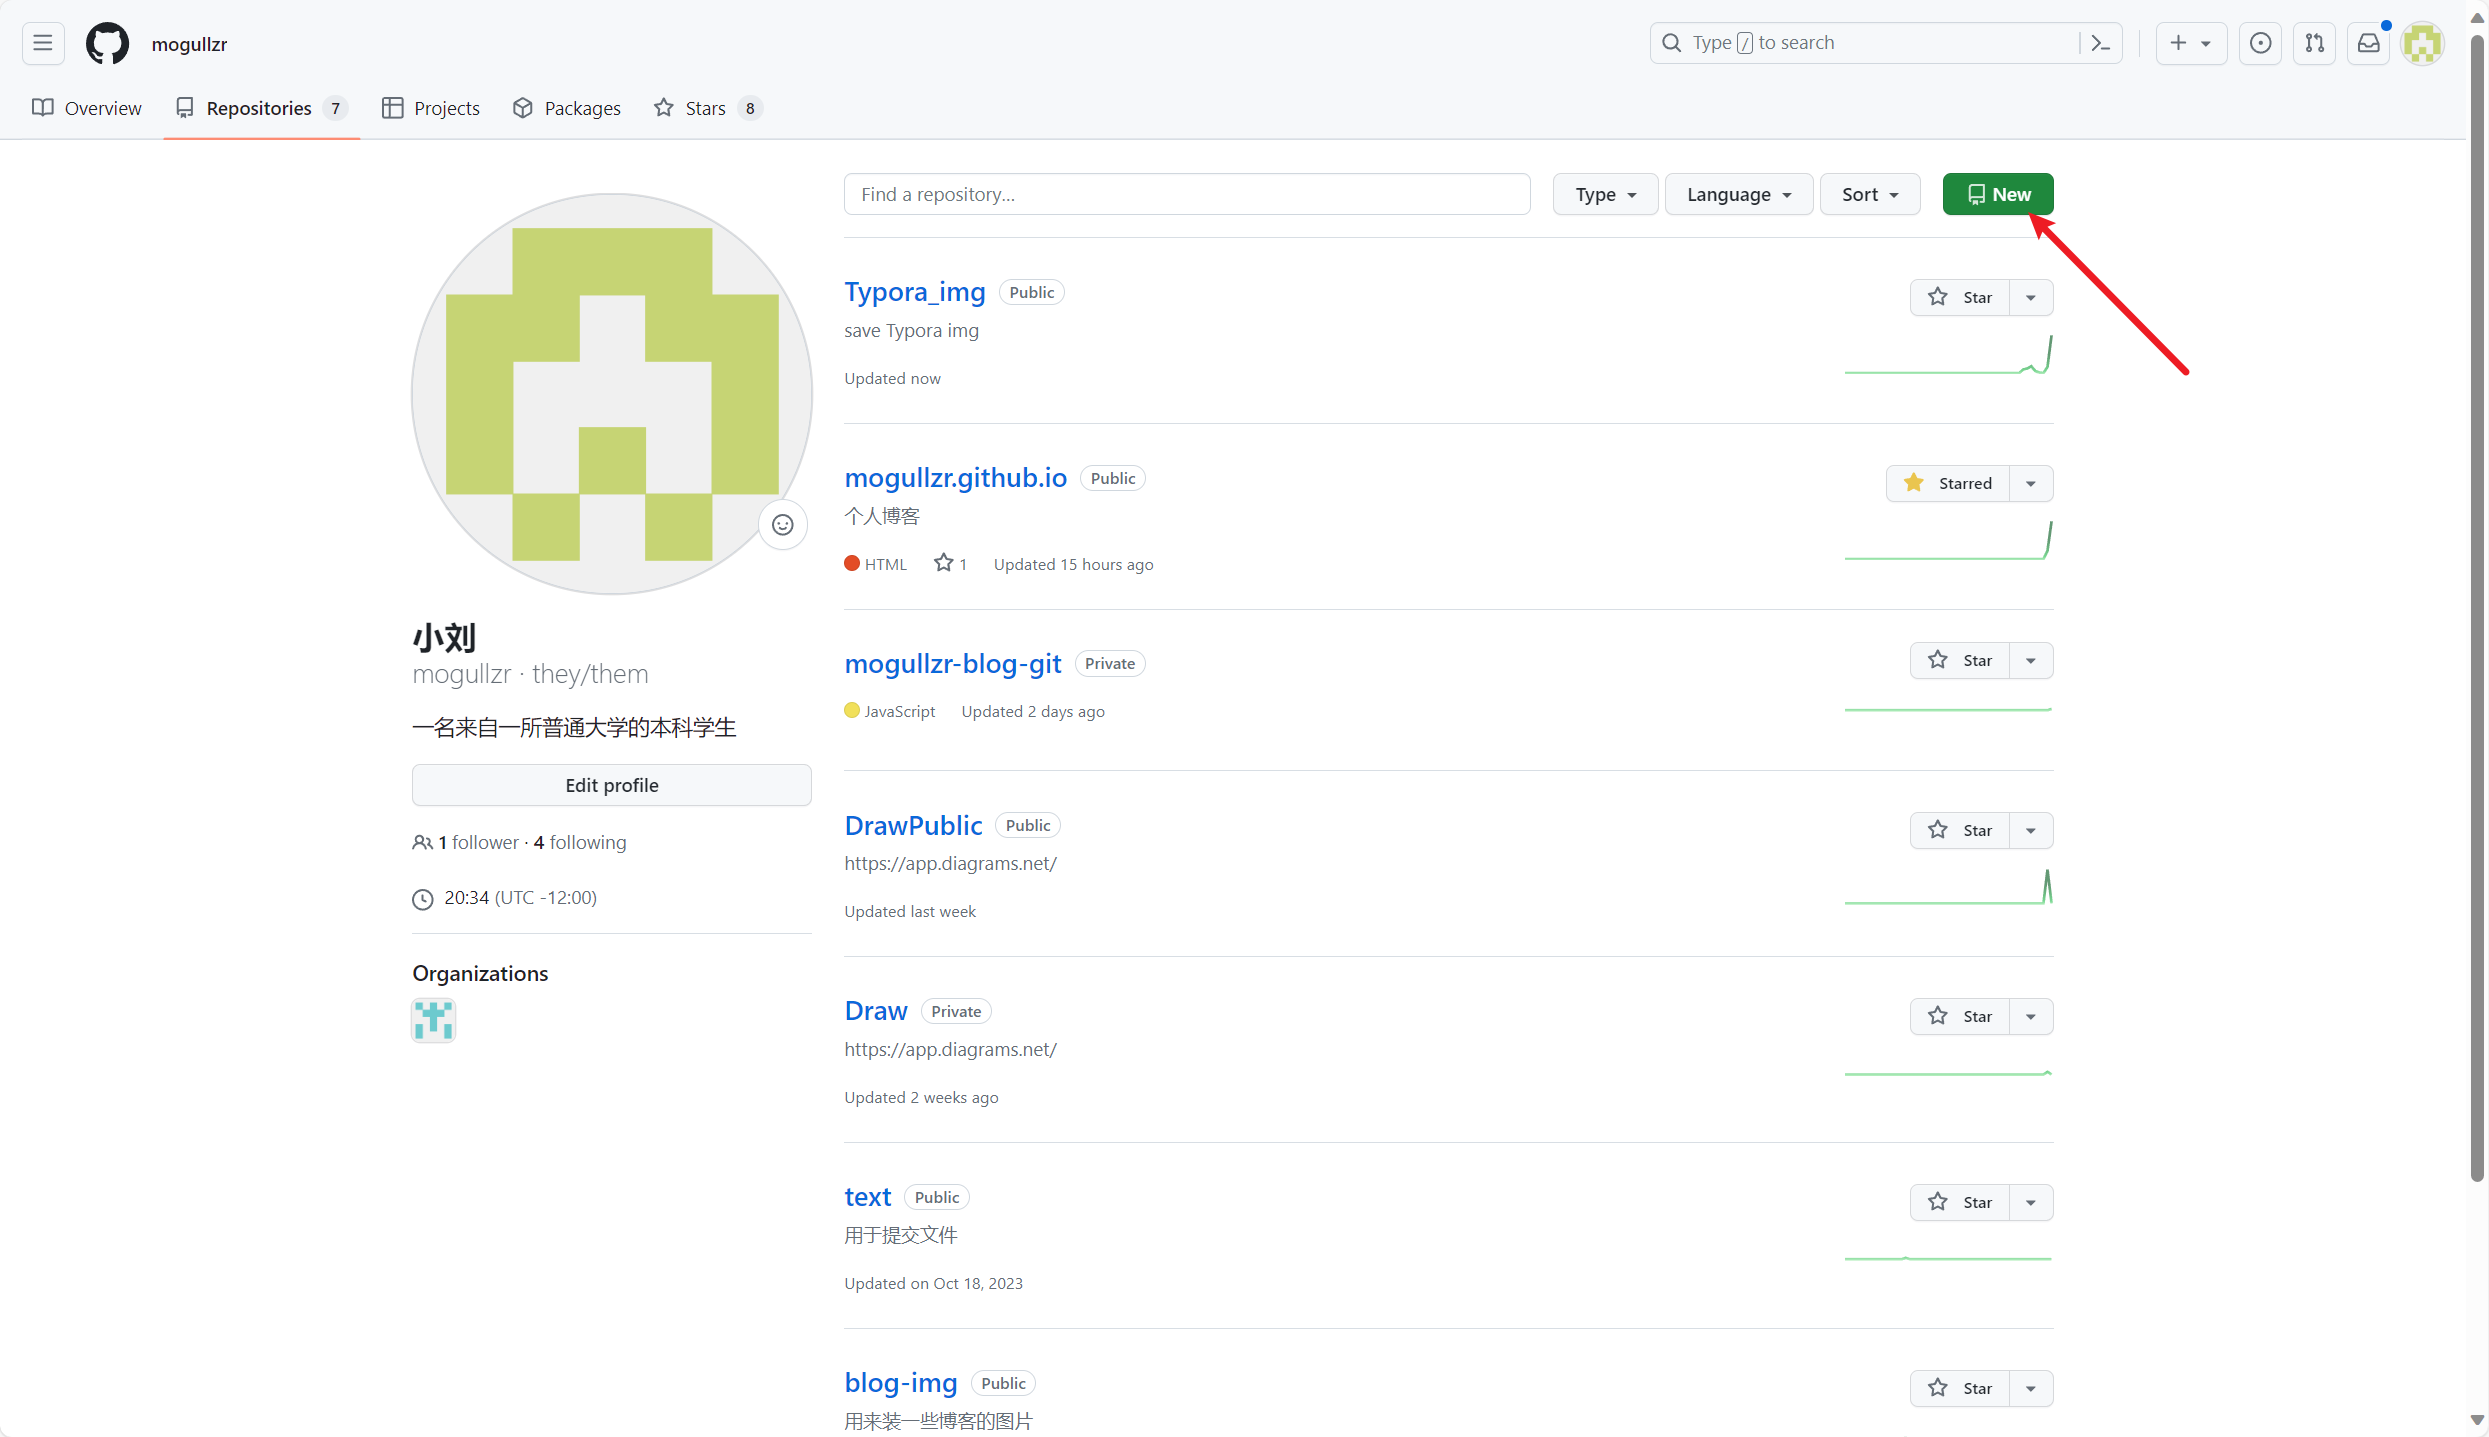Open the command palette icon

click(2100, 43)
